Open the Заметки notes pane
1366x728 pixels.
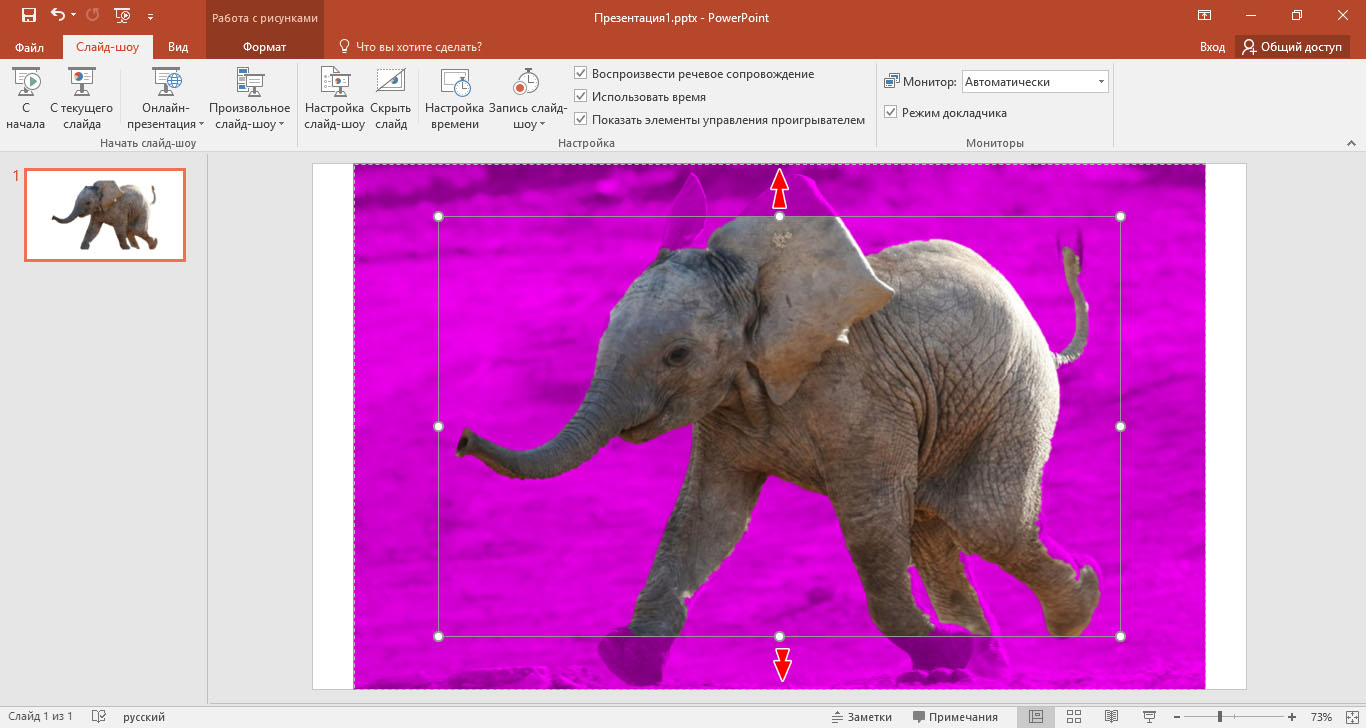[x=861, y=717]
